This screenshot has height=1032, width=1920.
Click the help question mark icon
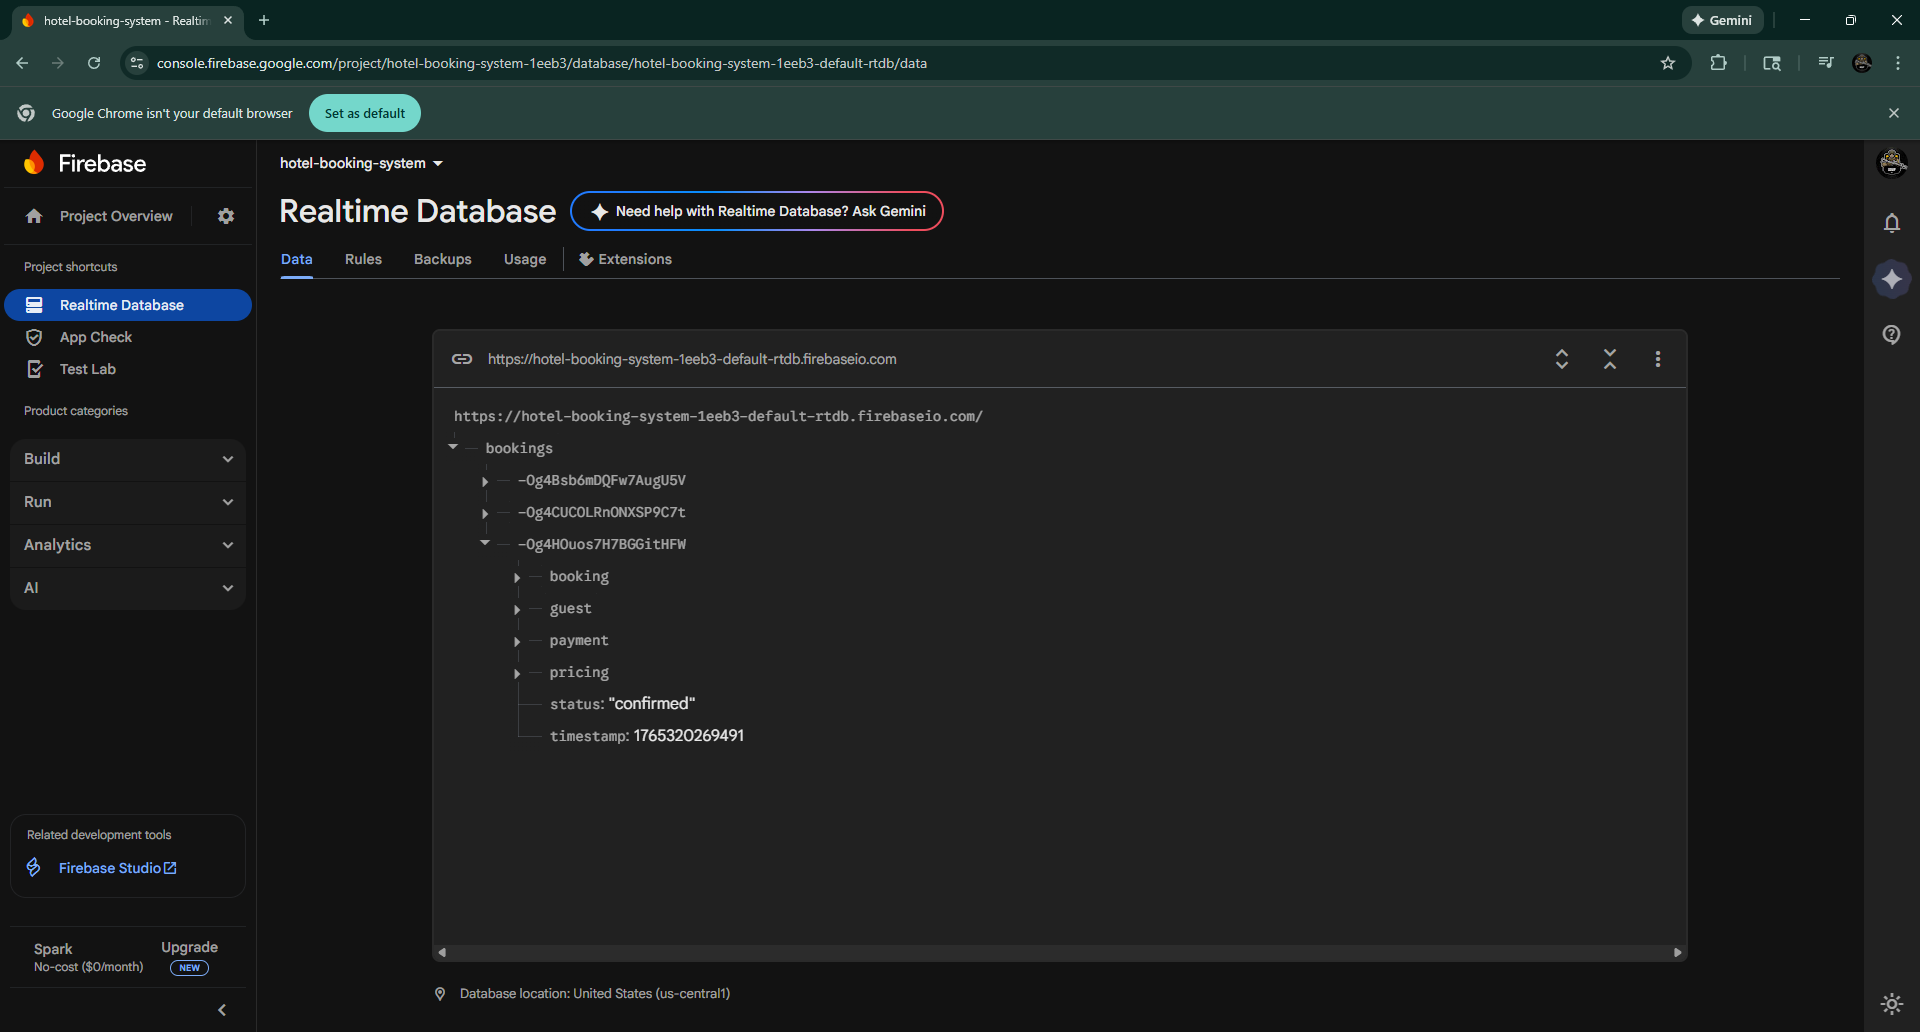[x=1891, y=334]
